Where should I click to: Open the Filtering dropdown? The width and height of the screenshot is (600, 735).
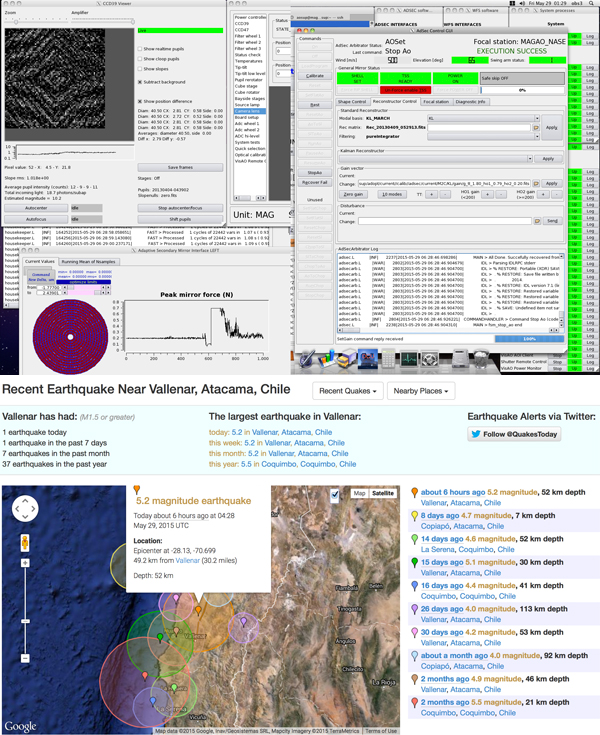tap(483, 136)
